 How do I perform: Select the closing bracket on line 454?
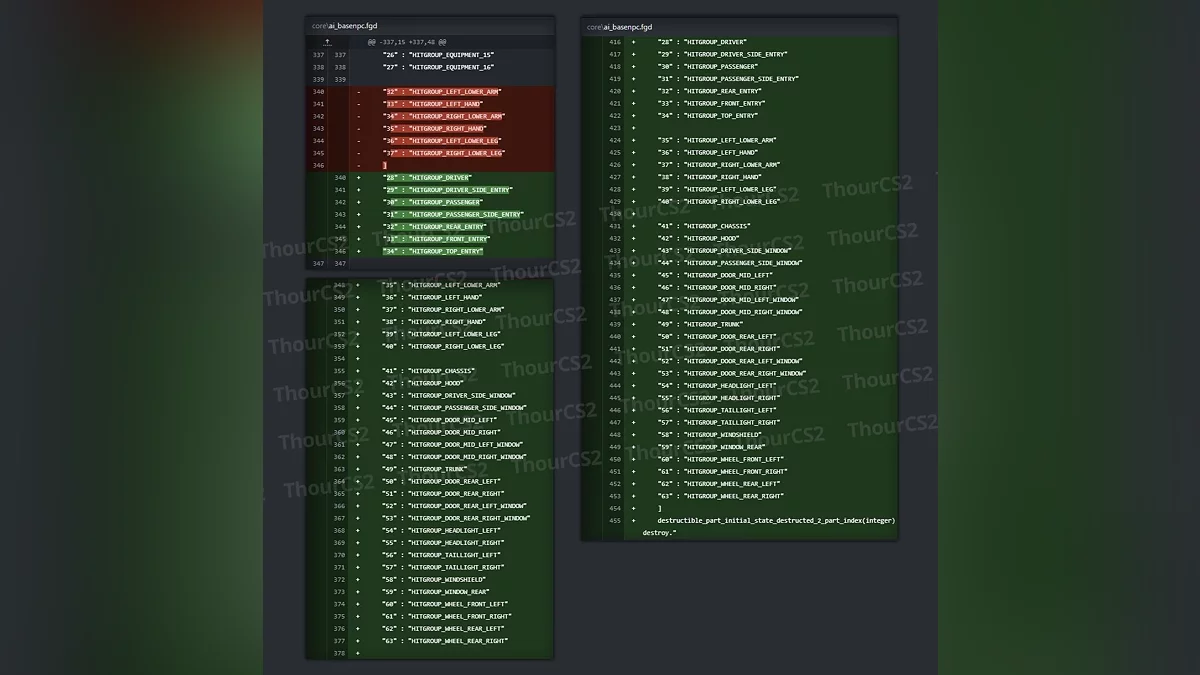tap(659, 508)
